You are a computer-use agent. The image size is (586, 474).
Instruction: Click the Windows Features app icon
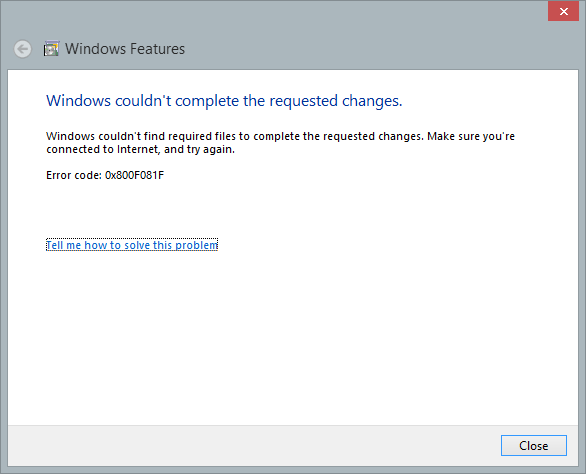point(51,49)
